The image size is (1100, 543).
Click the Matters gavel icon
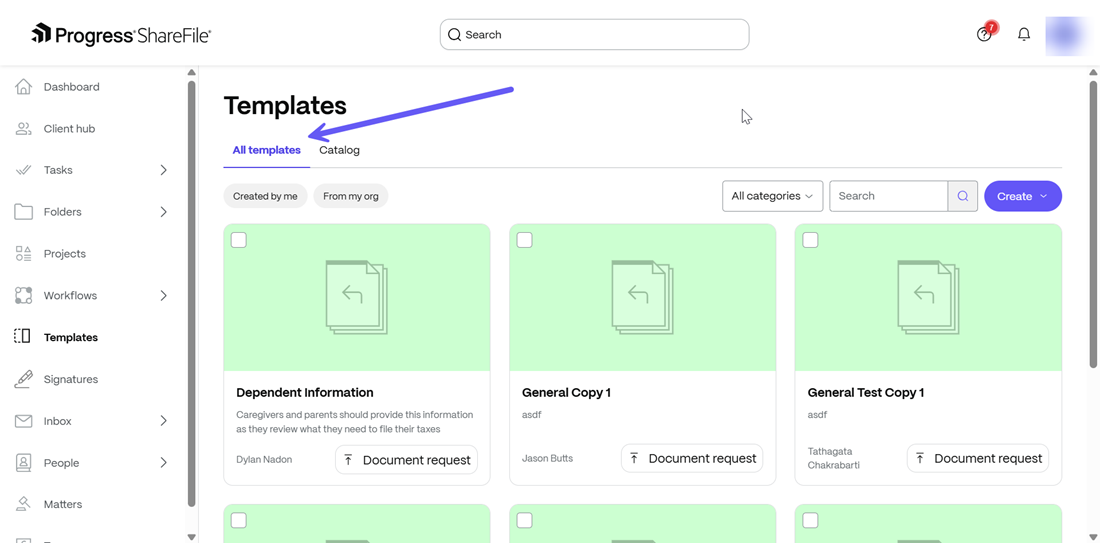click(x=24, y=504)
